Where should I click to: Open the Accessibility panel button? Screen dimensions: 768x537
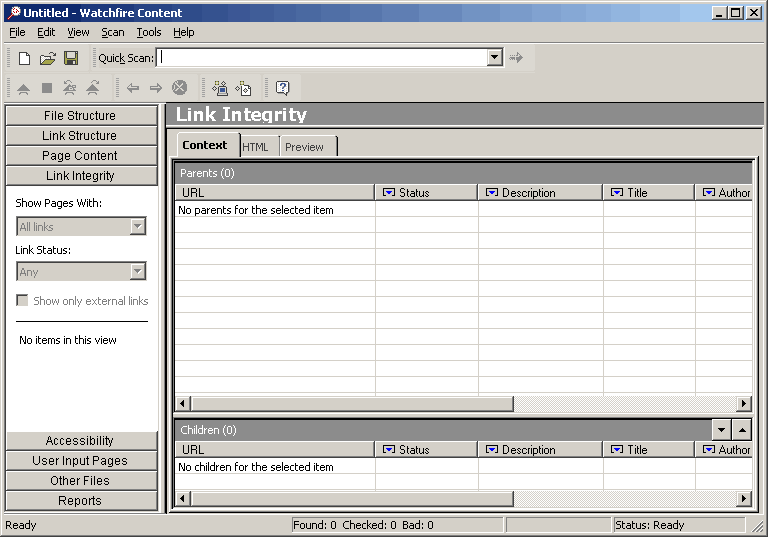pyautogui.click(x=81, y=441)
